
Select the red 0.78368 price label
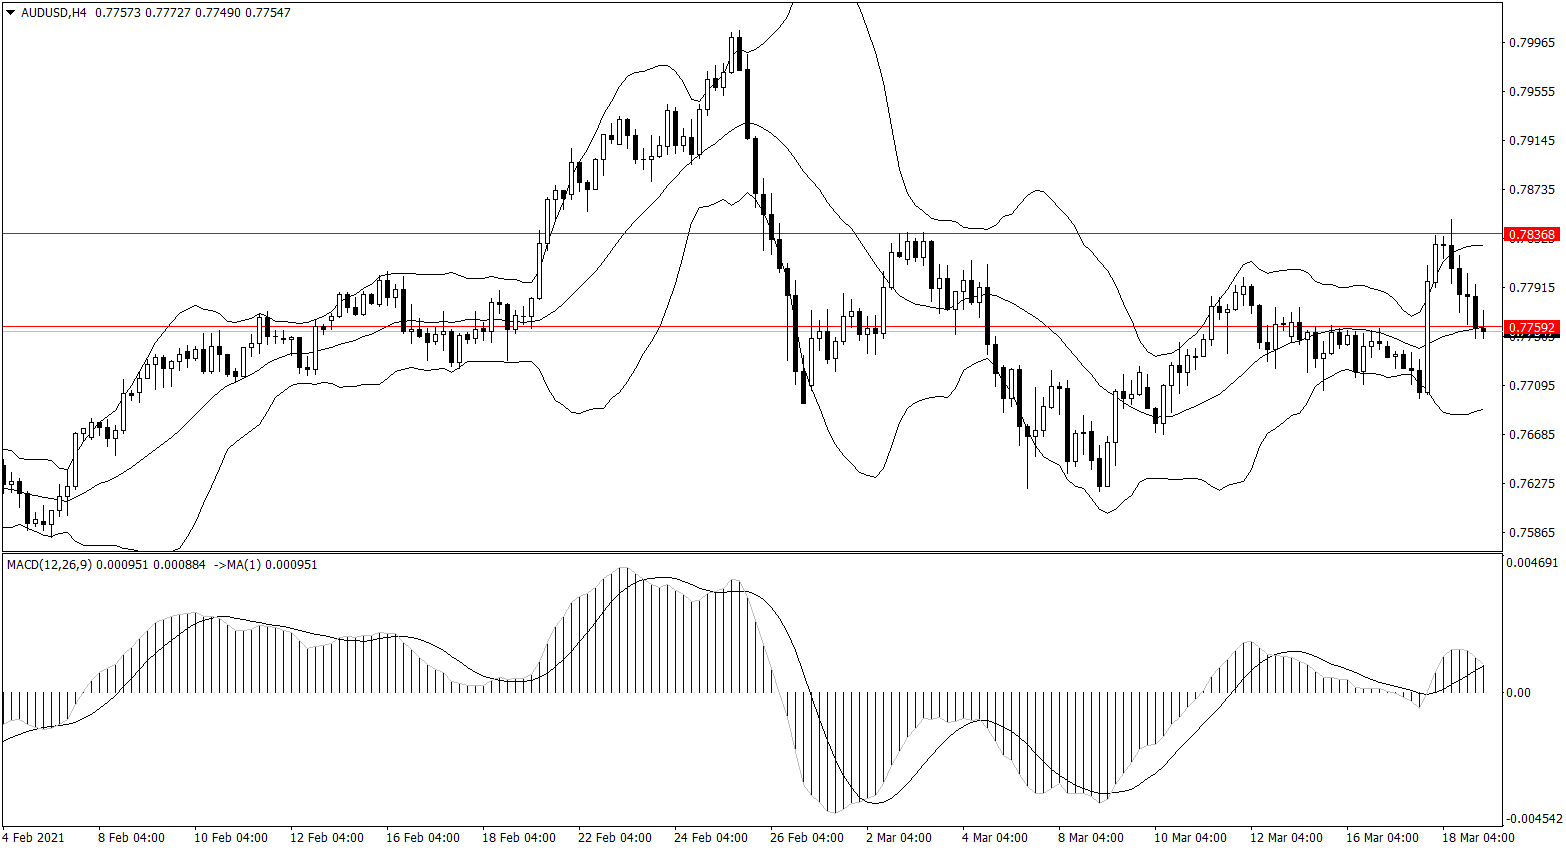[x=1531, y=235]
